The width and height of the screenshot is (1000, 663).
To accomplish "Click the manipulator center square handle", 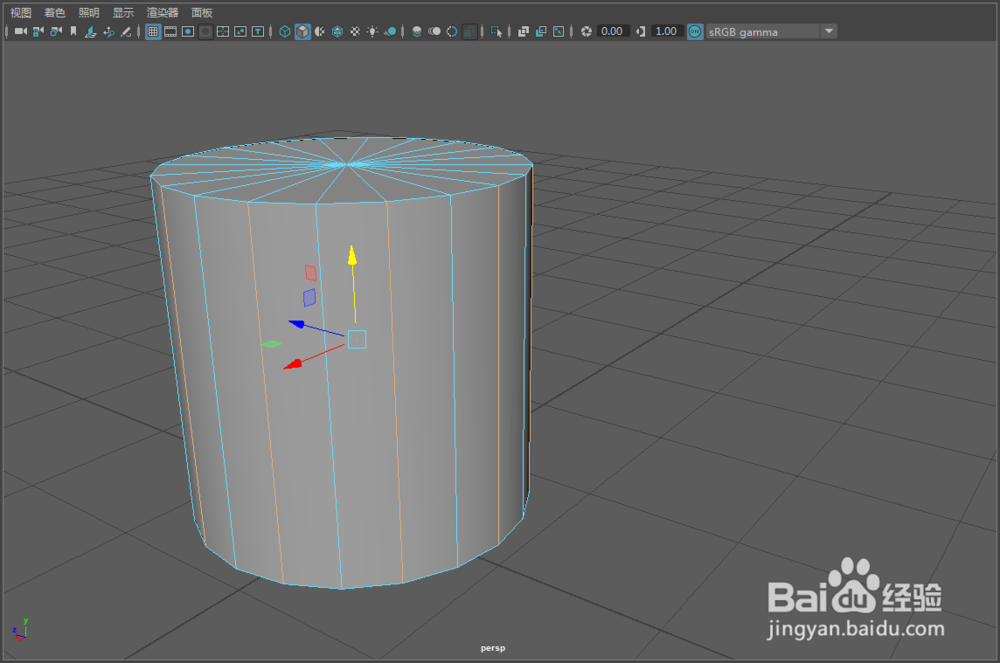I will pos(357,339).
